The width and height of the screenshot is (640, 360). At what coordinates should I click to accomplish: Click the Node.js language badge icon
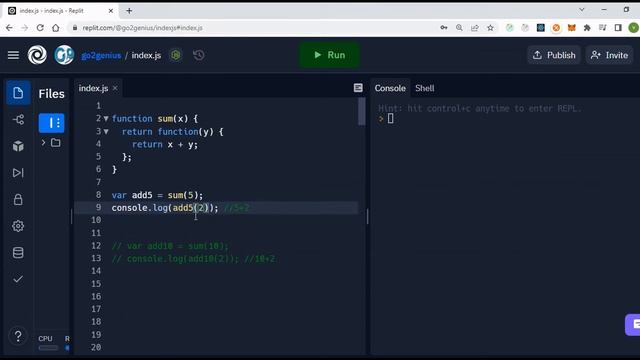(x=176, y=55)
